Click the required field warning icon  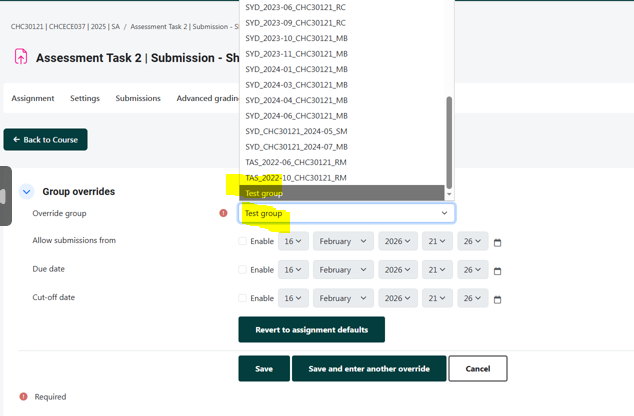(223, 213)
